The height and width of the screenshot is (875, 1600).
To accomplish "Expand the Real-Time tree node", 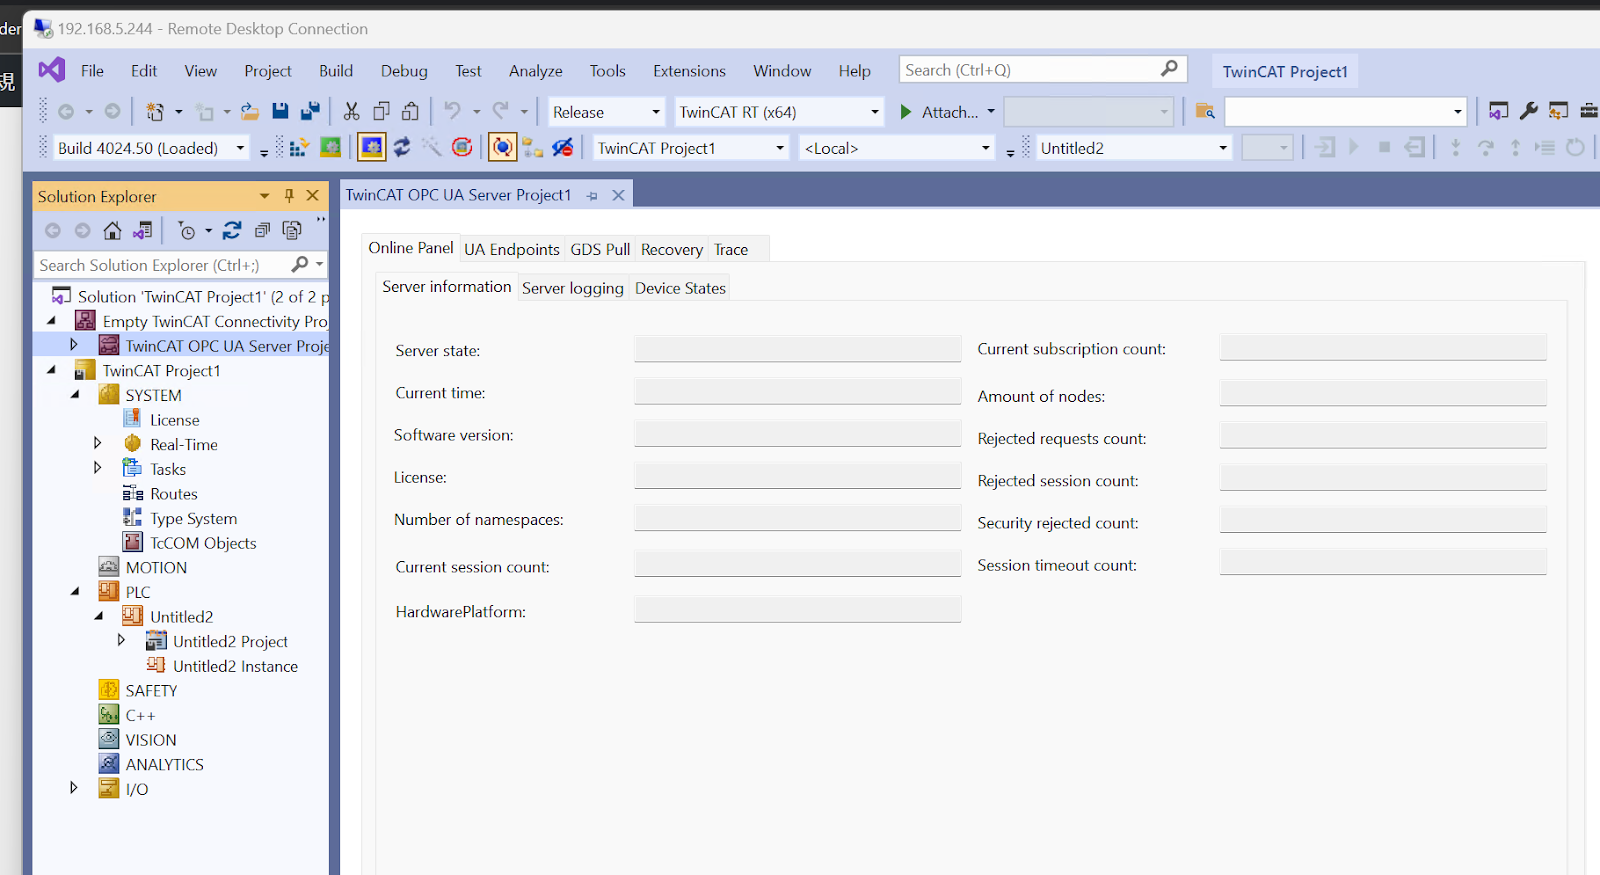I will 98,443.
